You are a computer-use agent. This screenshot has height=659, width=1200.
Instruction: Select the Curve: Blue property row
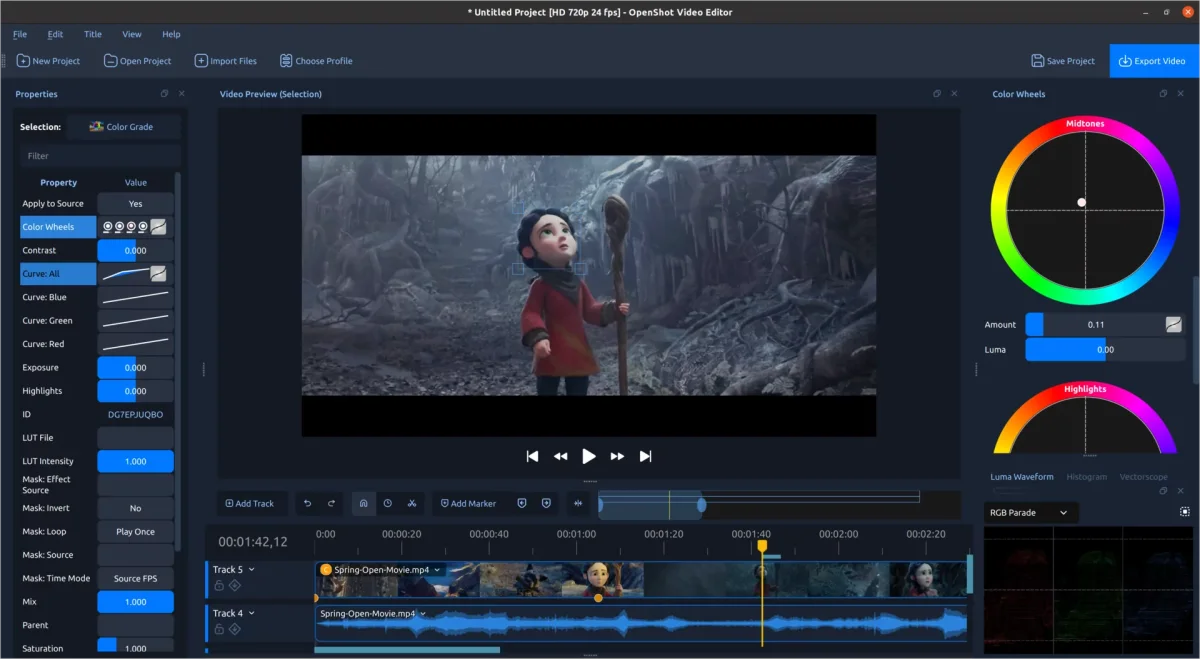pos(58,297)
